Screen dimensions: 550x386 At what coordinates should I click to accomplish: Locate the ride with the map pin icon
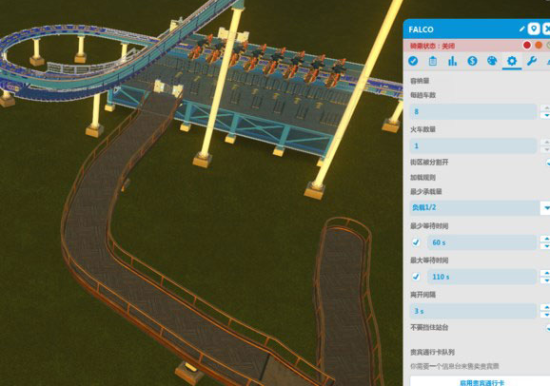point(534,29)
